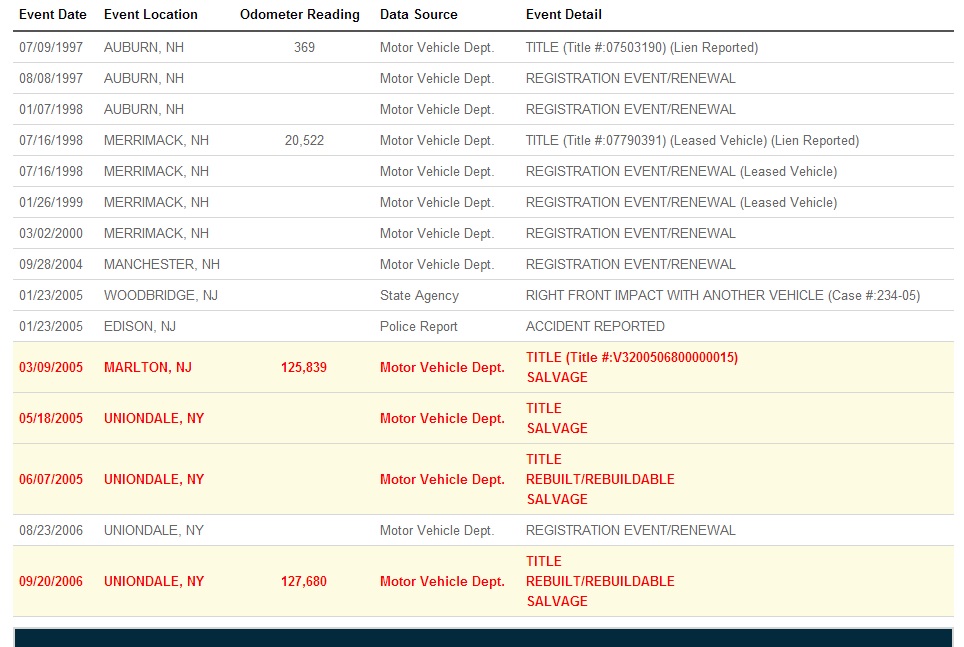Screen dimensions: 964x647
Task: Select the WOODBRIDGE, NJ location cell
Action: click(x=161, y=296)
